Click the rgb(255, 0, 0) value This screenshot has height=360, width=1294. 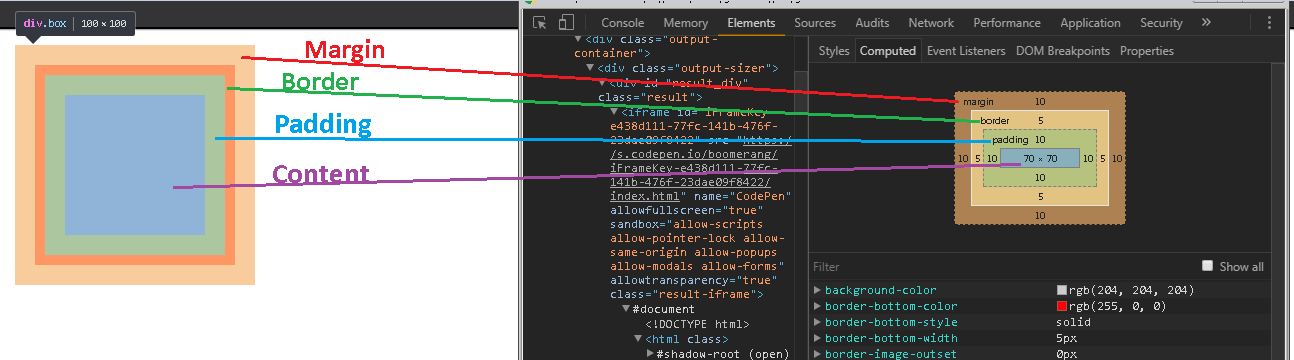[1117, 306]
